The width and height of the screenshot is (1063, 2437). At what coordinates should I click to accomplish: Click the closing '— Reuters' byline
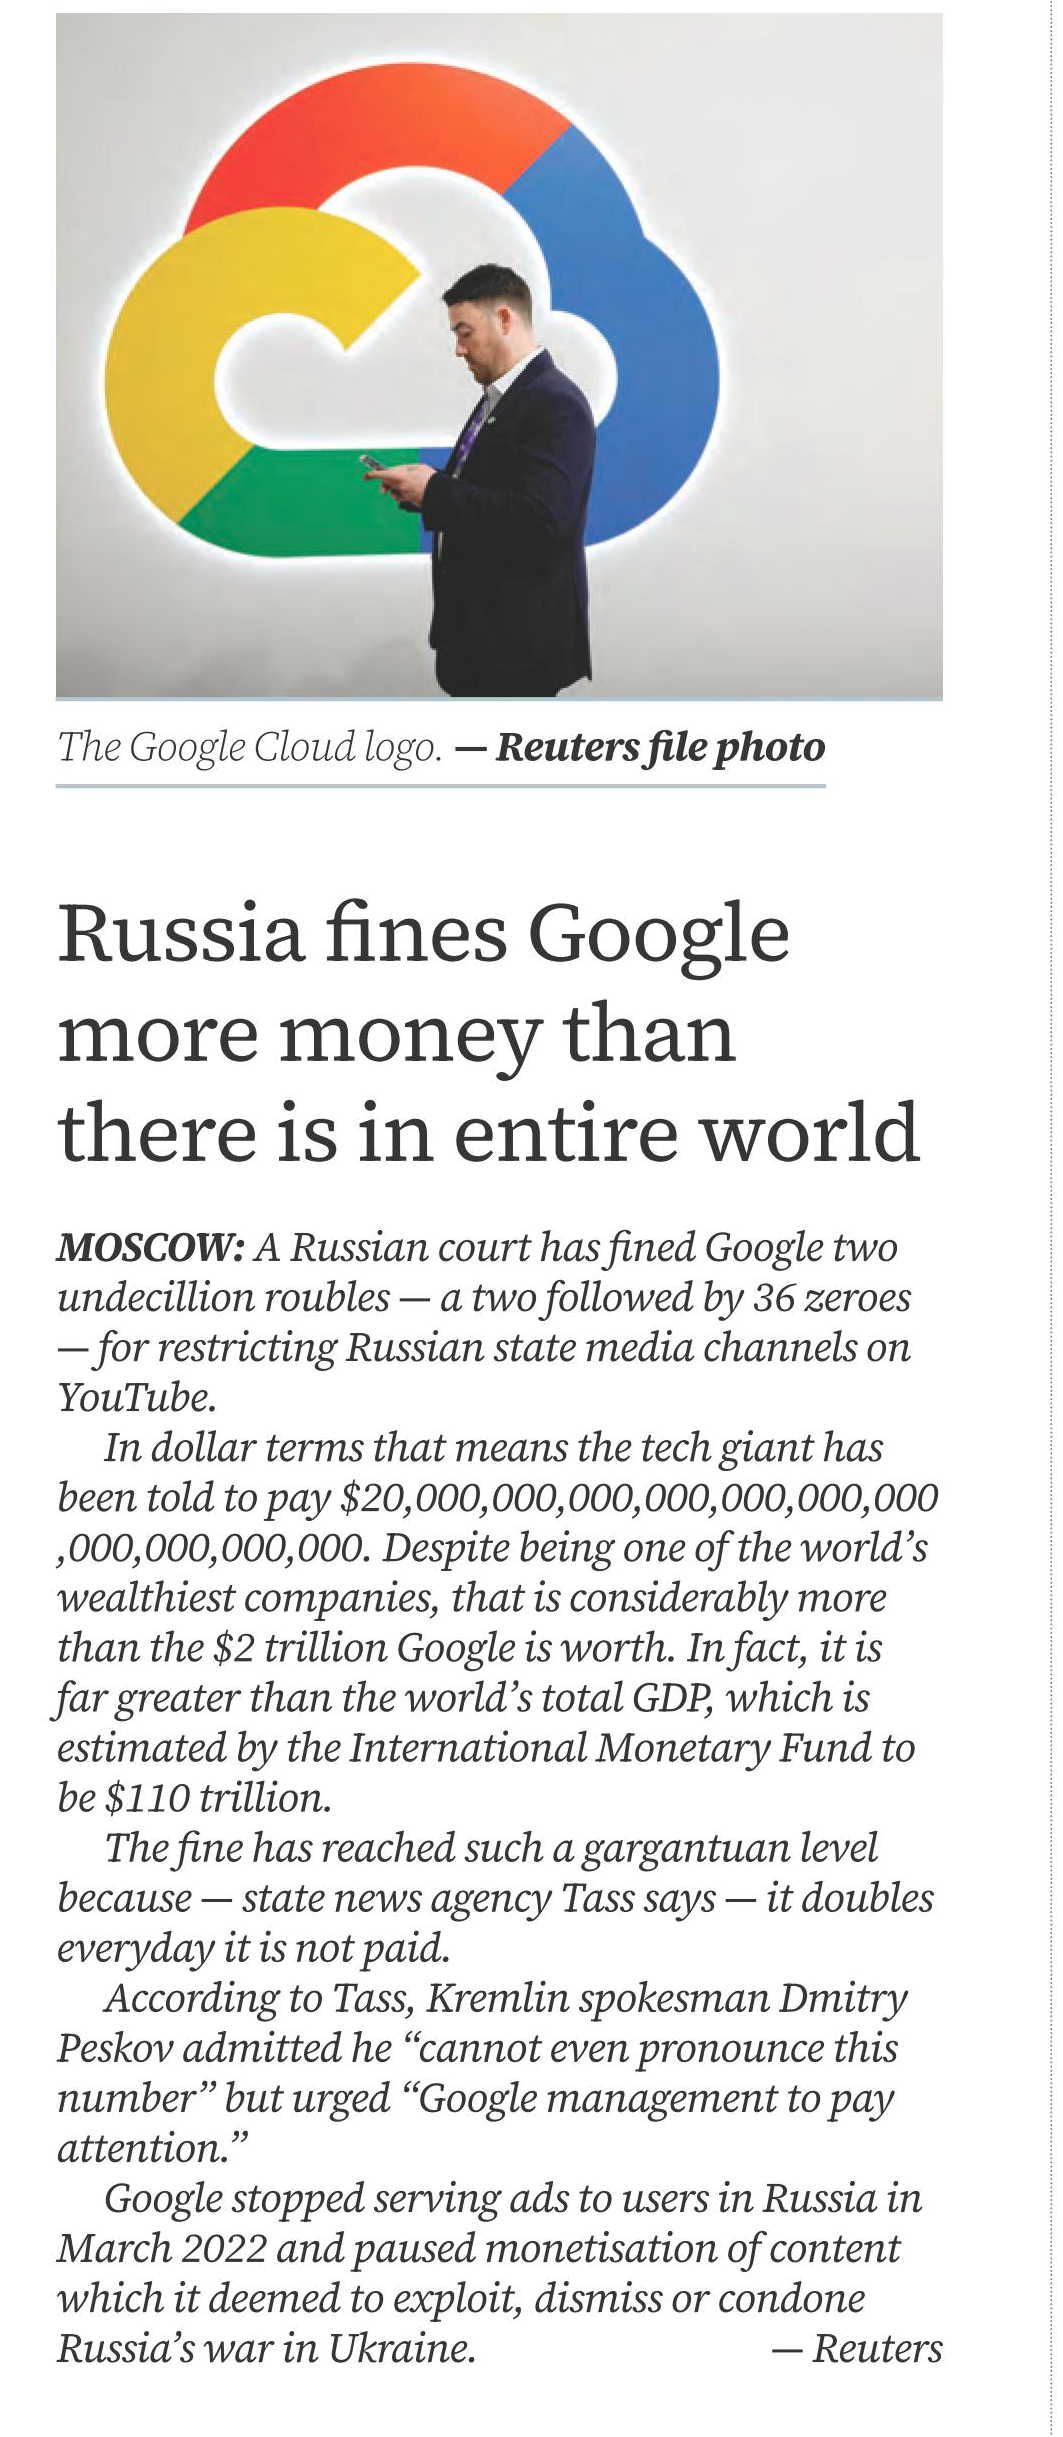click(857, 2348)
